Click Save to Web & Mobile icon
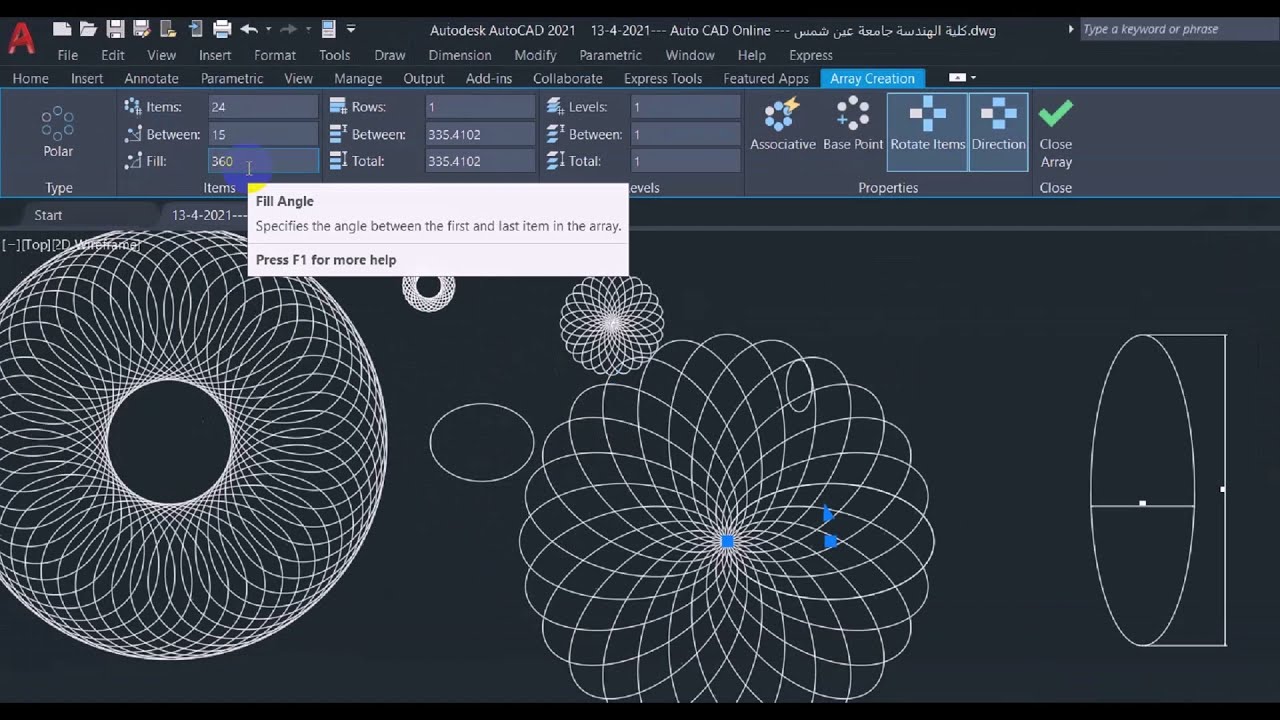 pos(195,29)
